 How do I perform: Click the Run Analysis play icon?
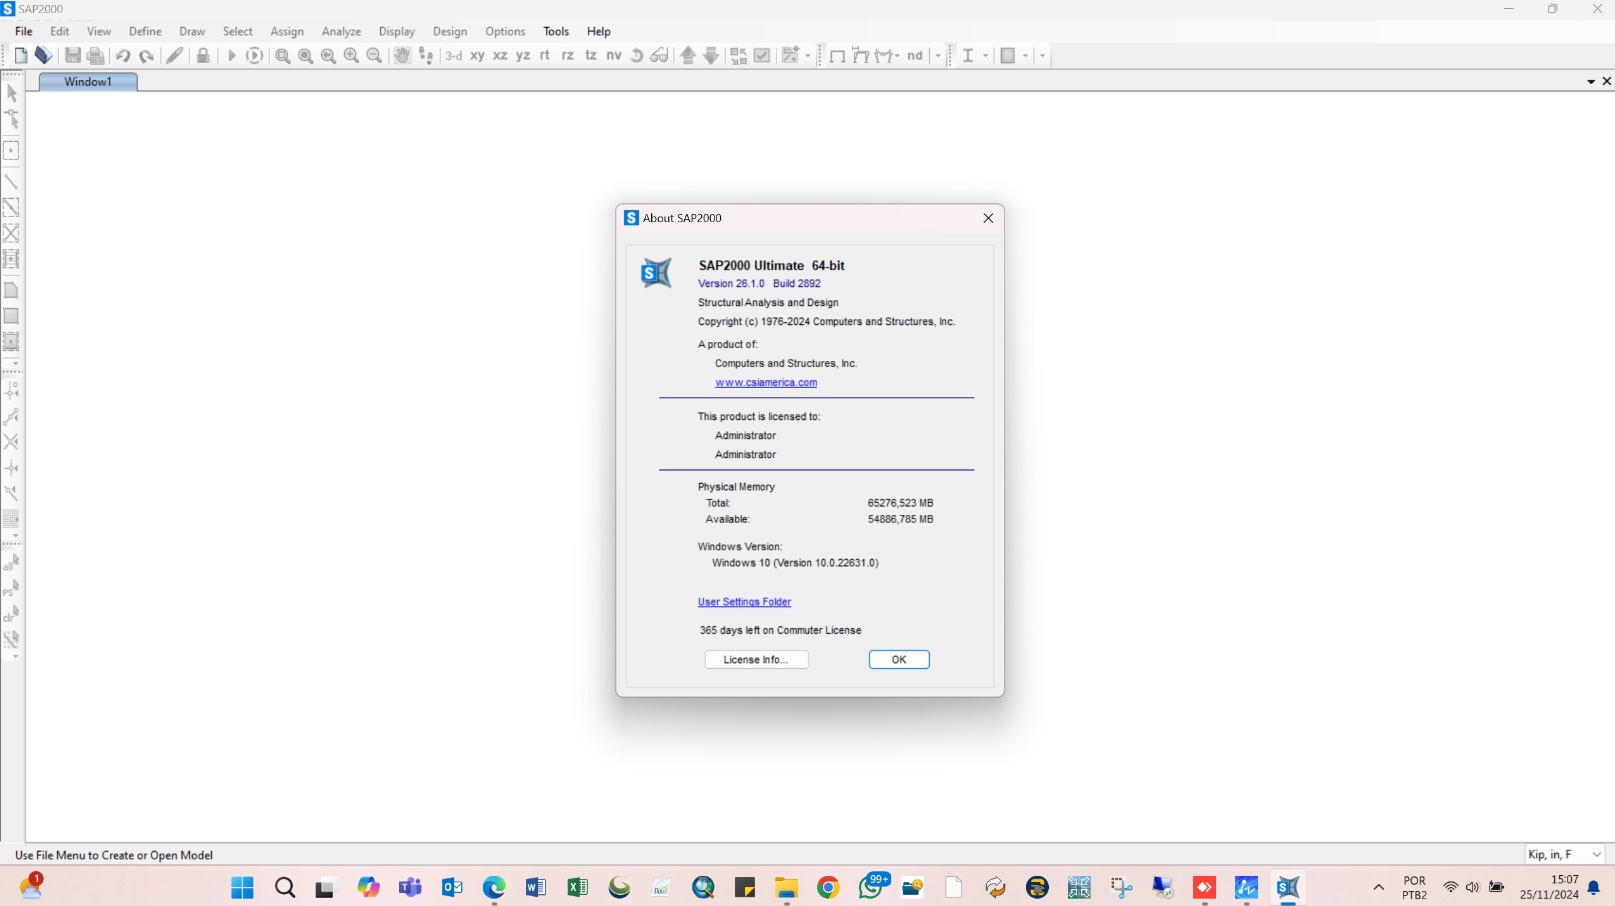(232, 56)
